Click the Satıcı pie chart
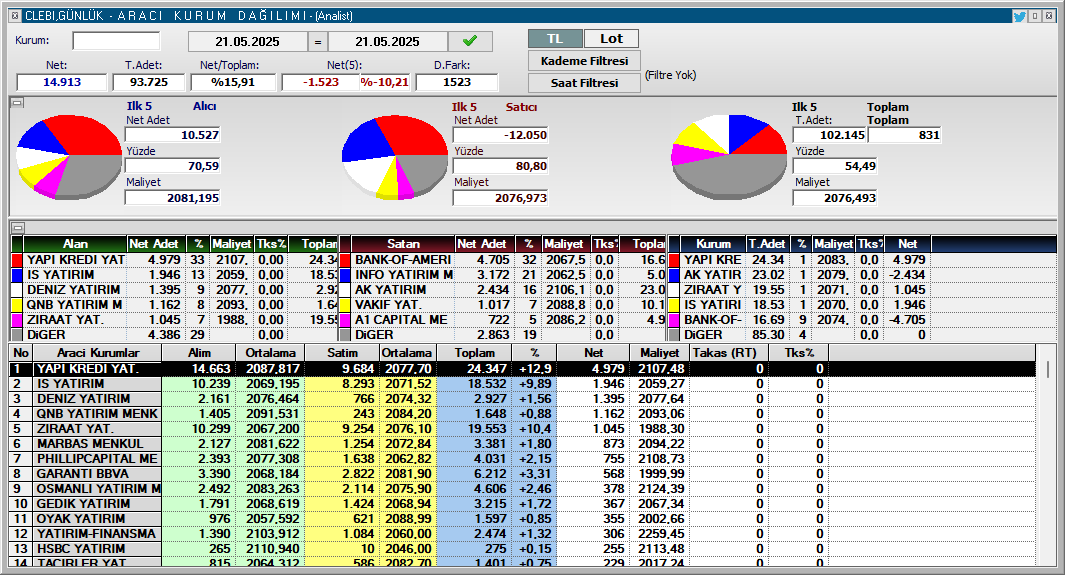Viewport: 1065px width, 575px height. (x=395, y=157)
